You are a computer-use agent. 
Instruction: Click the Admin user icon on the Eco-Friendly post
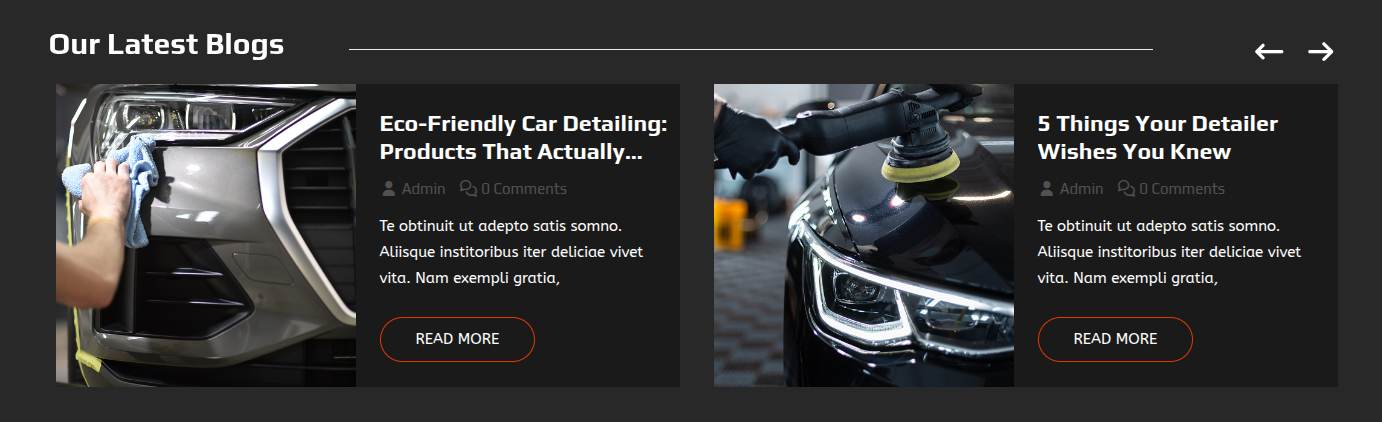389,188
